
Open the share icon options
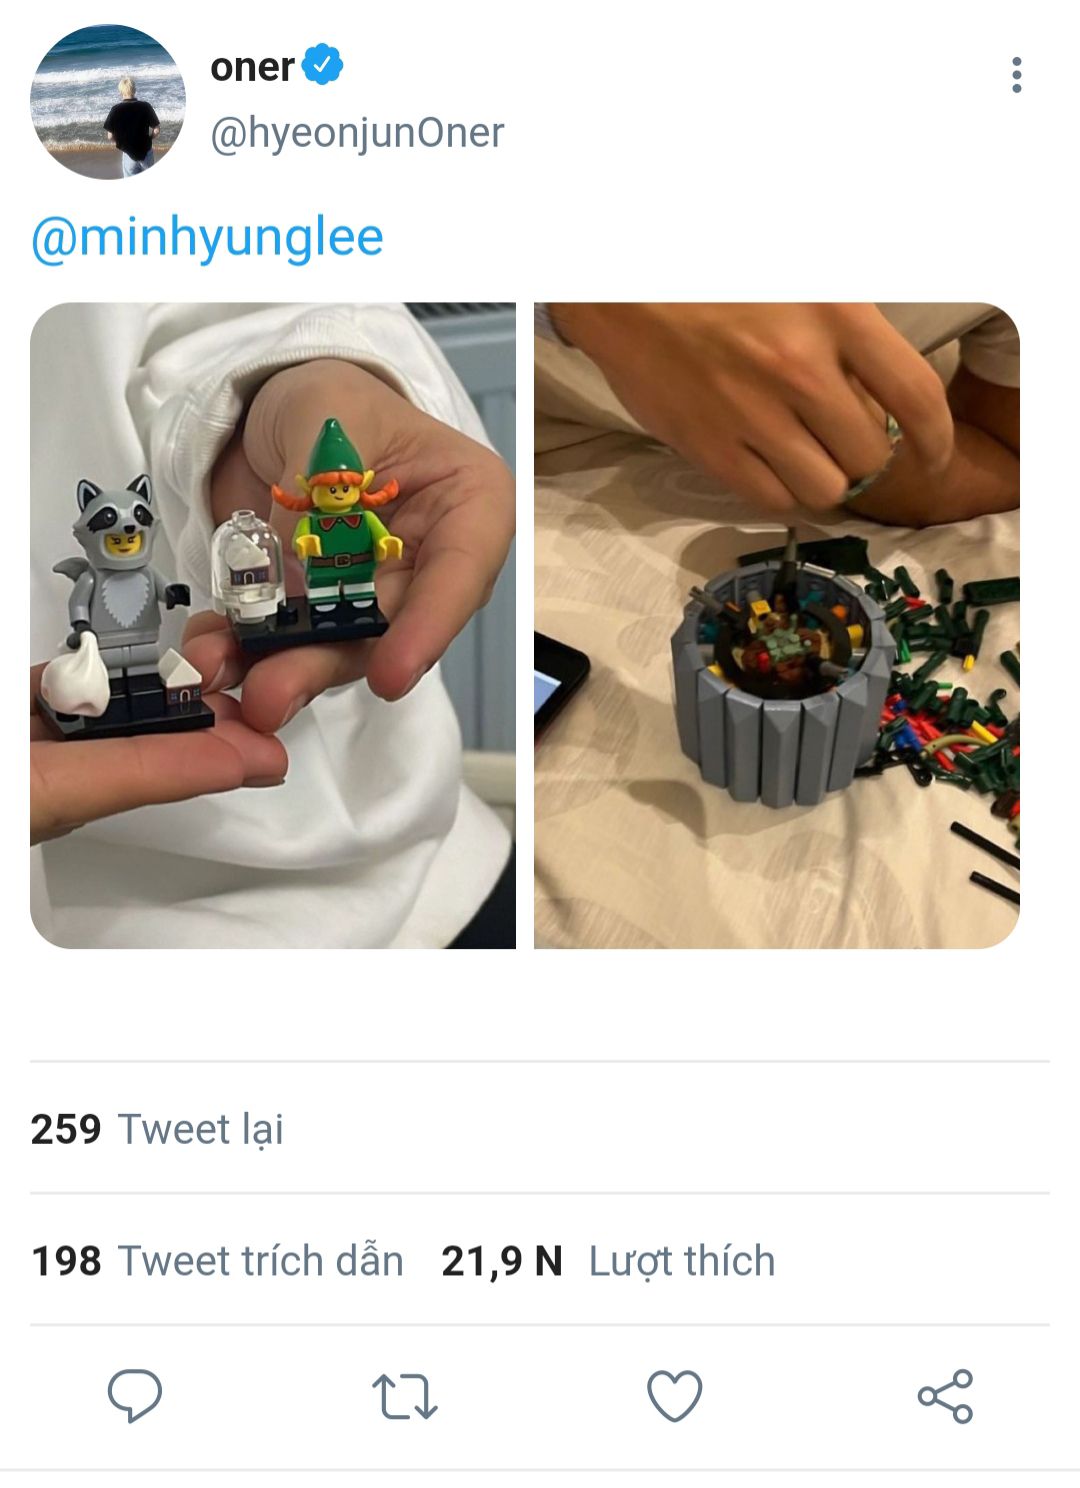945,1396
